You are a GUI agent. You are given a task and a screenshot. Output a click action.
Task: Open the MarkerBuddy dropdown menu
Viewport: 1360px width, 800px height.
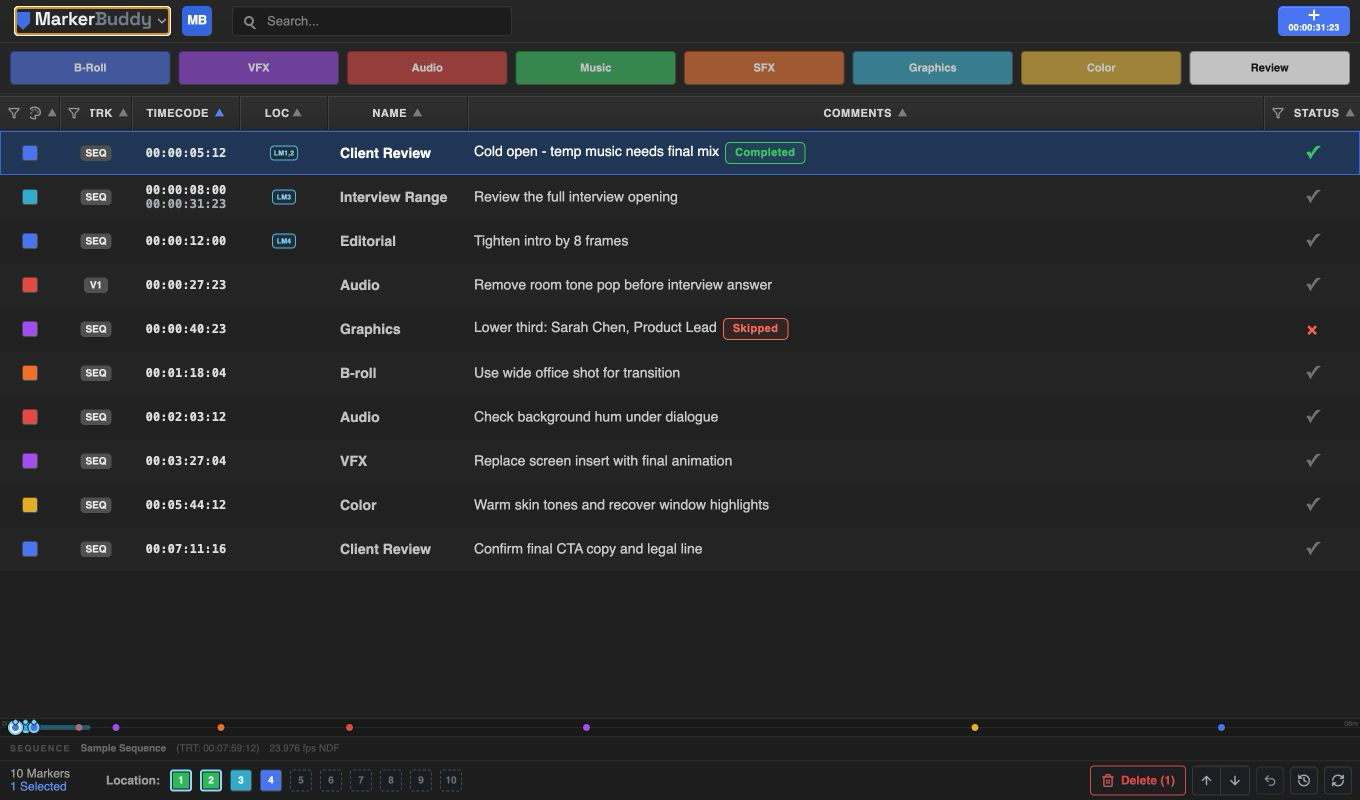(x=92, y=20)
